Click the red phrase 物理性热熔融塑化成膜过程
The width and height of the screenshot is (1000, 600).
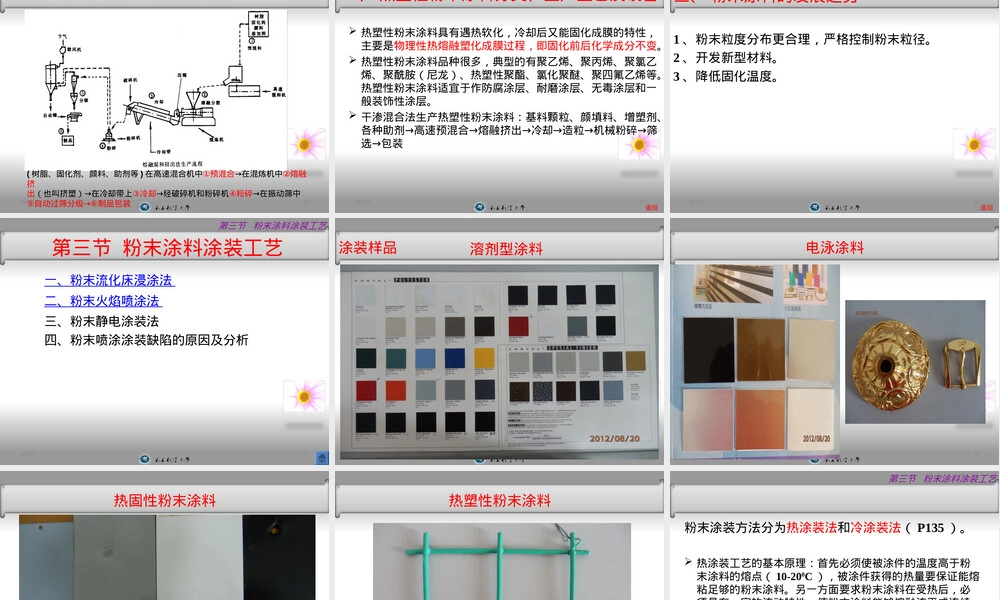tap(462, 46)
